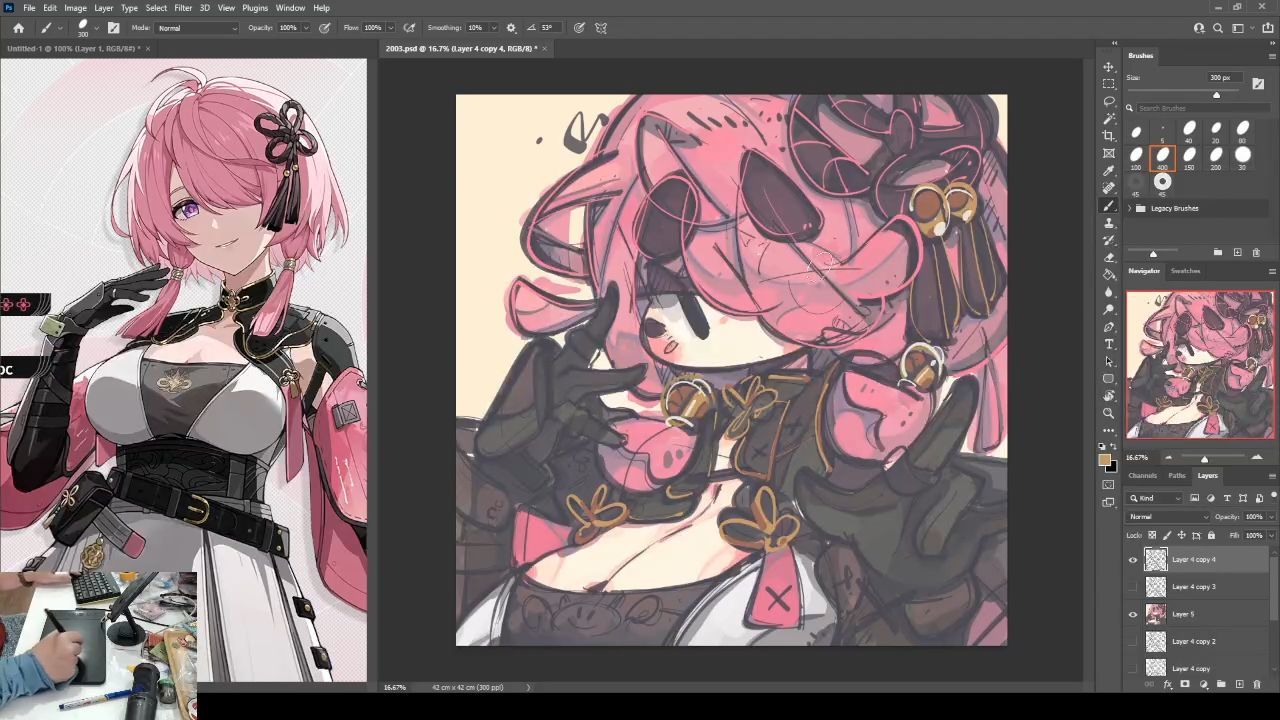This screenshot has height=720, width=1280.
Task: Open the smoothing options gear
Action: 511,28
